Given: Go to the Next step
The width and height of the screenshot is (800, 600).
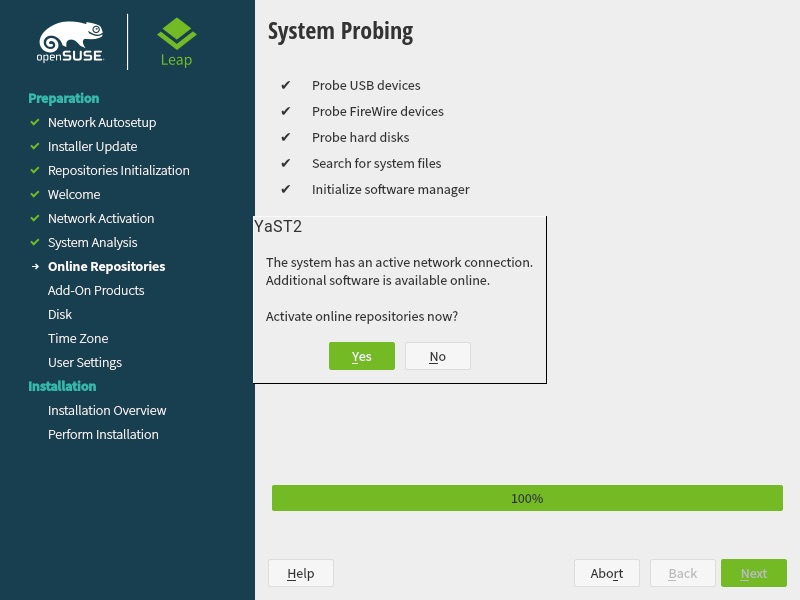Looking at the screenshot, I should [754, 573].
